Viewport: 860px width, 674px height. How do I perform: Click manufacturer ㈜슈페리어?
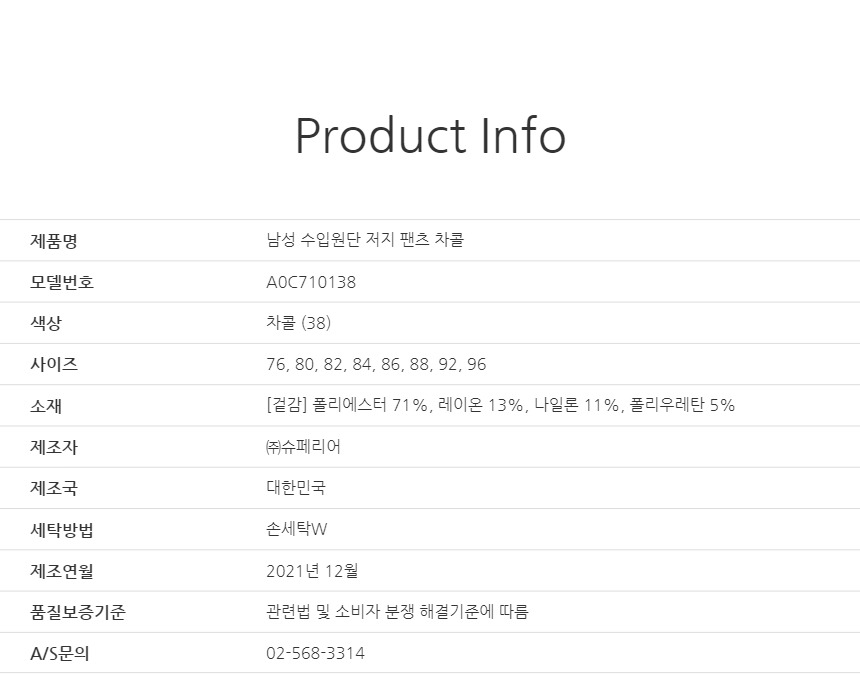pos(303,446)
